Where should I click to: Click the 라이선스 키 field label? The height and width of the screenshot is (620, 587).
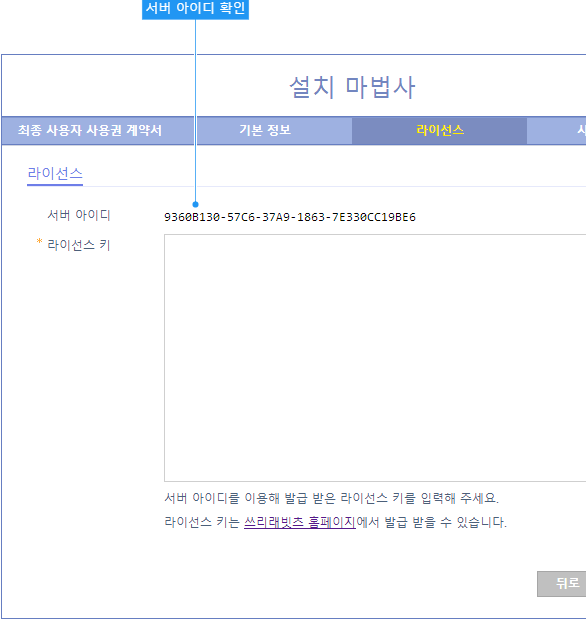(79, 245)
